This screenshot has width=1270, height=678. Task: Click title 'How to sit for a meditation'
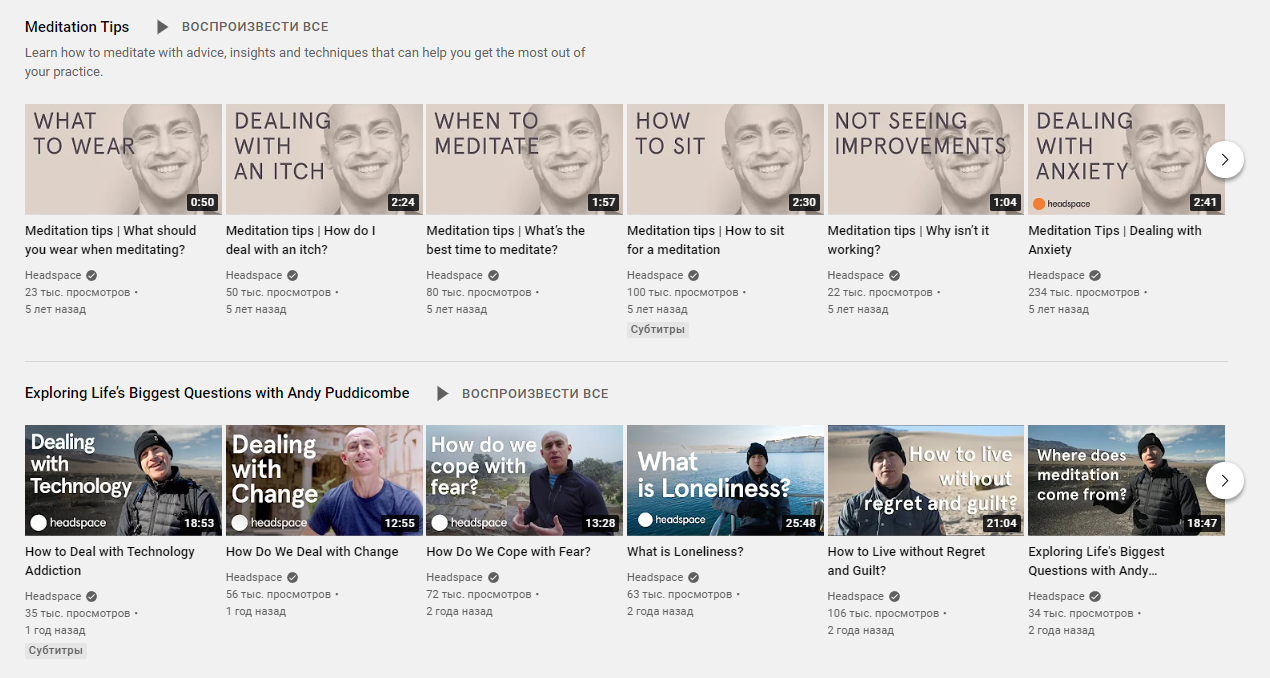(706, 240)
